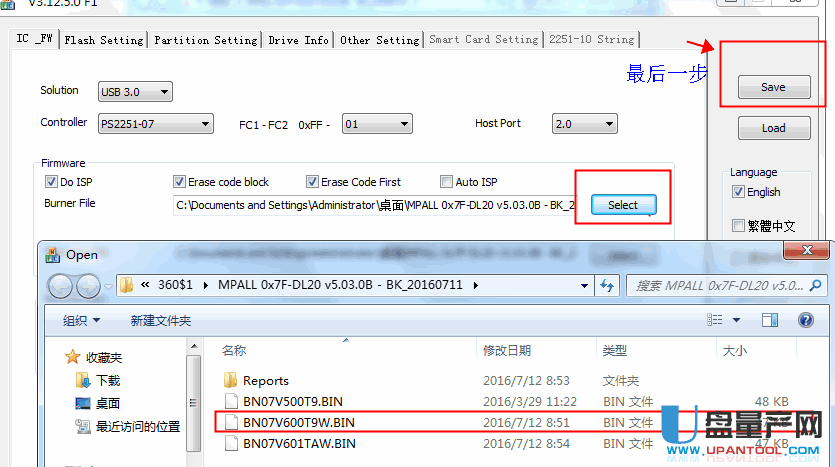Open the view options icon
This screenshot has width=835, height=467.
(x=716, y=320)
